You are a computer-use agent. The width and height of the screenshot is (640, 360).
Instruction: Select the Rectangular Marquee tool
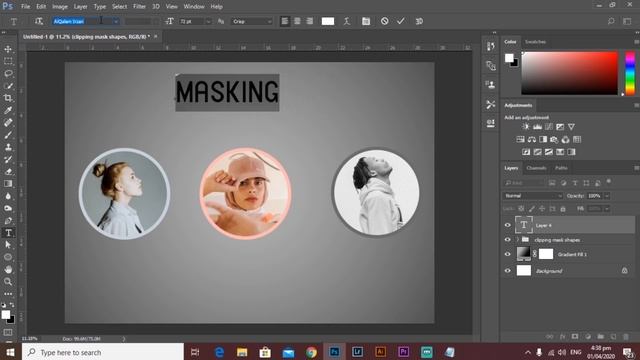[8, 61]
